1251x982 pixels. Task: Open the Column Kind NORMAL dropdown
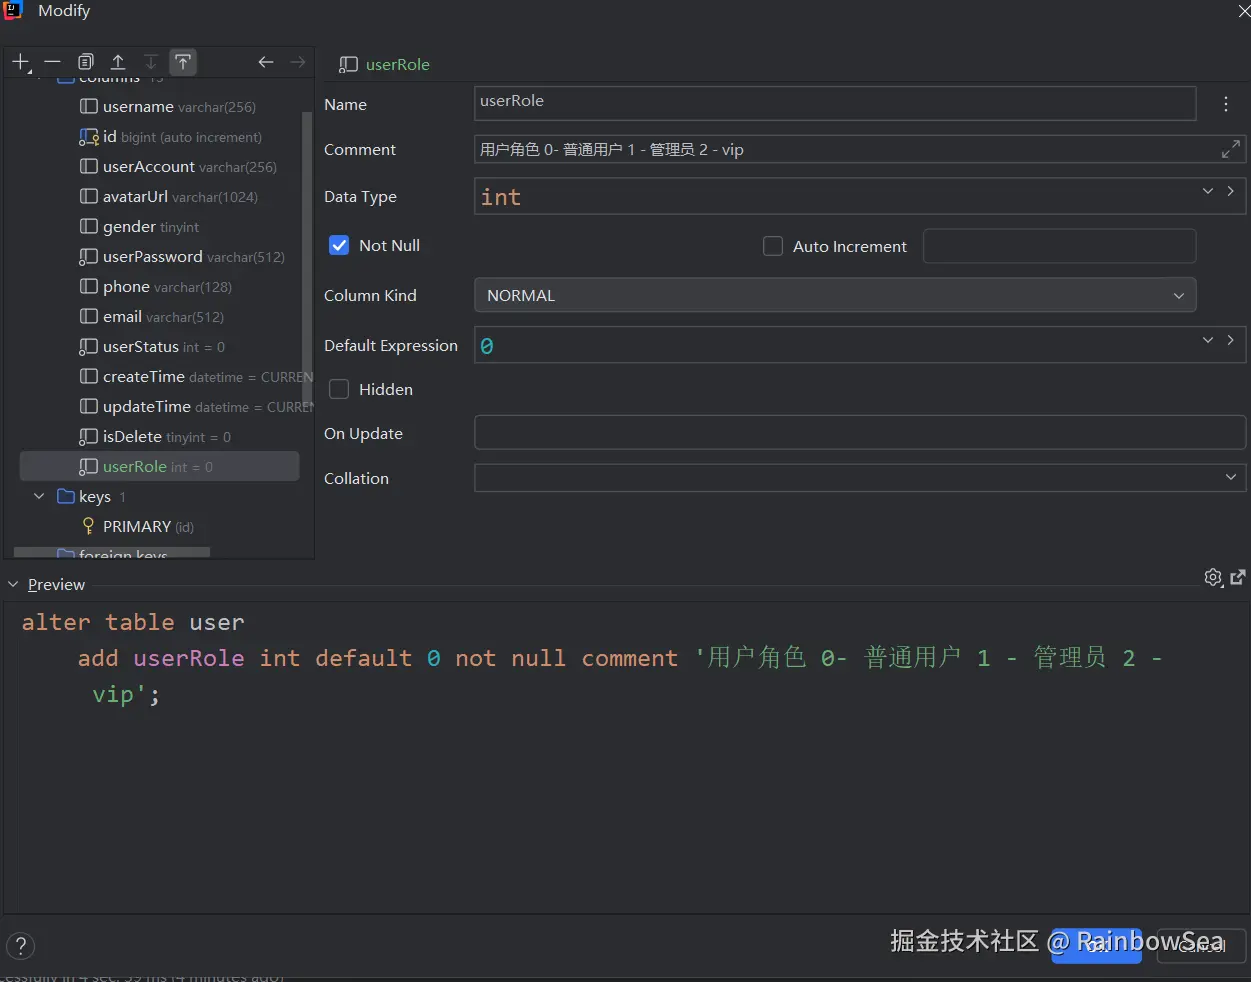point(834,296)
